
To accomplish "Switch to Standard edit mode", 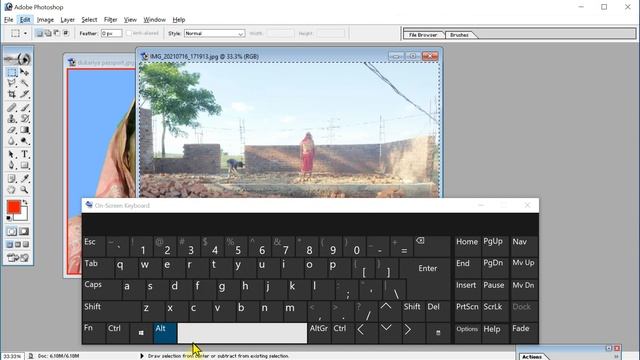I will (12, 231).
